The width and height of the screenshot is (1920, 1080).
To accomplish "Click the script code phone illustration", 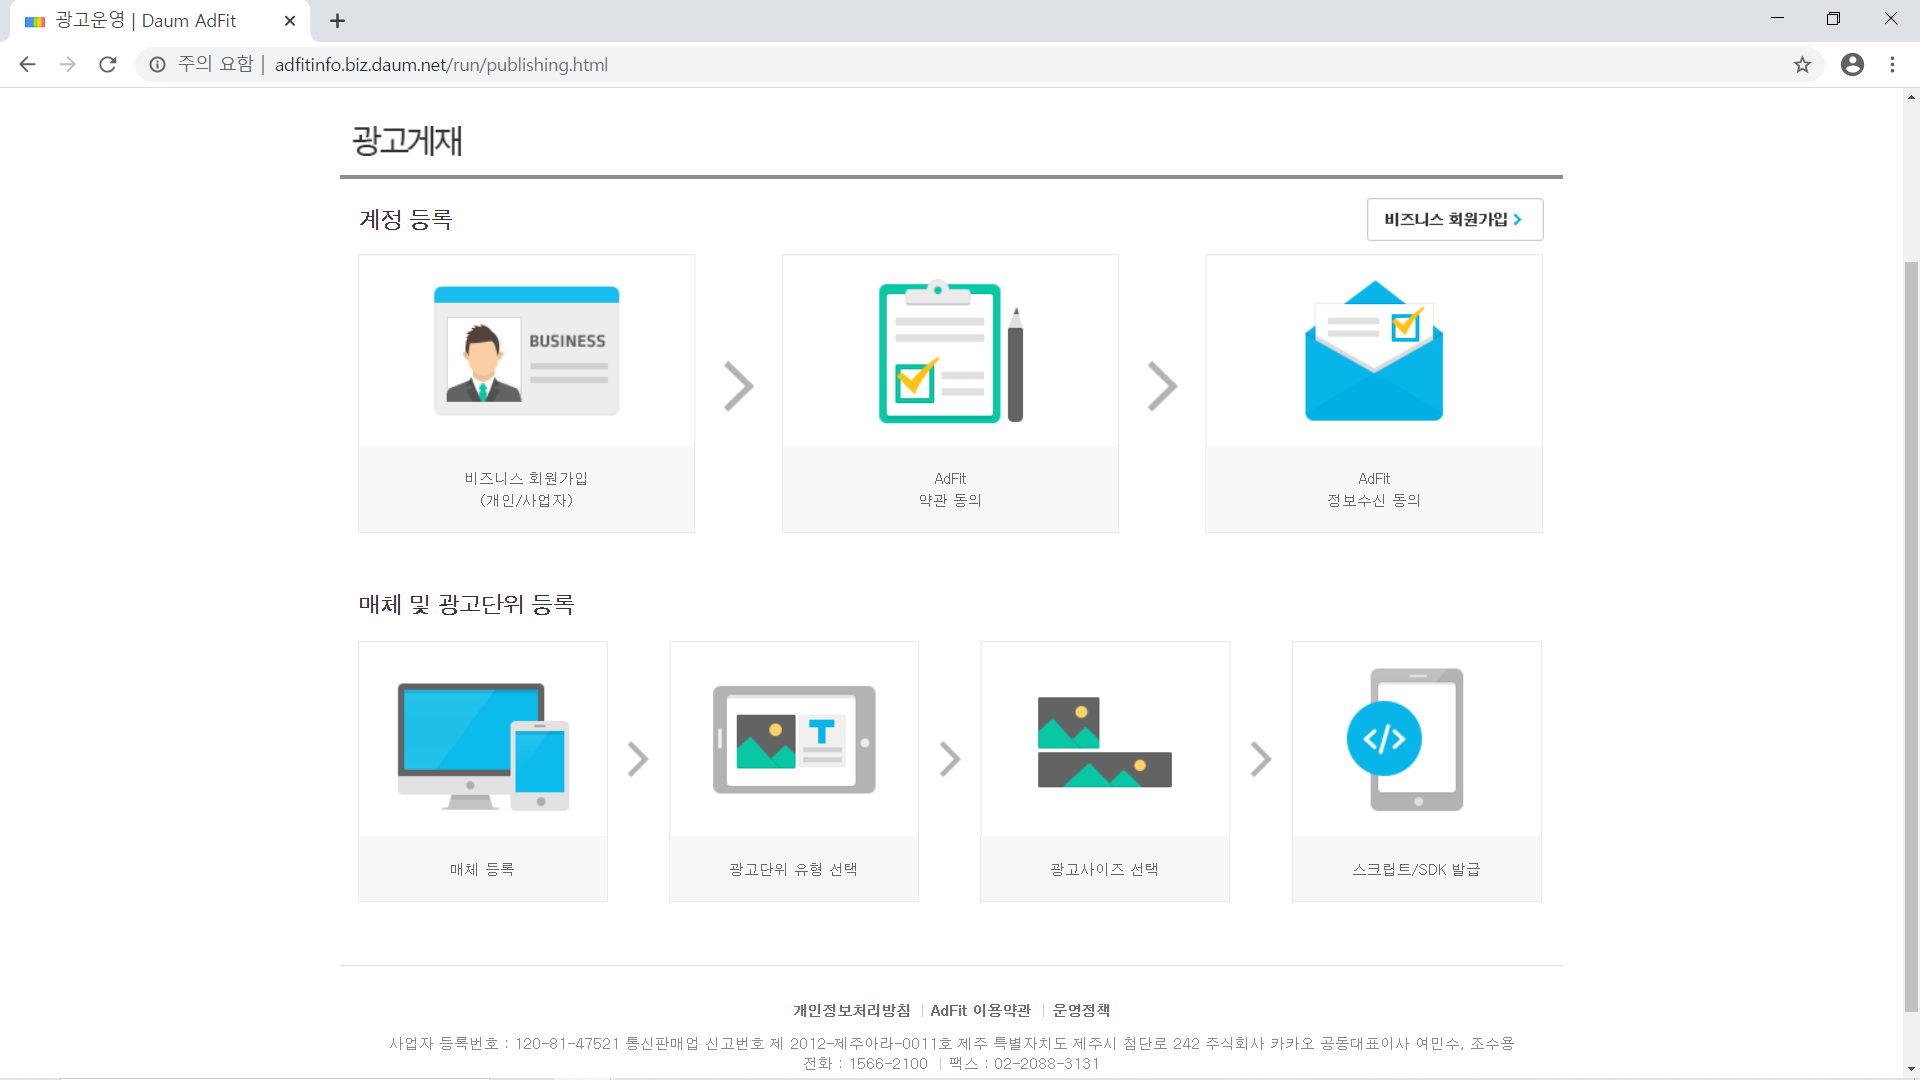I will click(x=1405, y=740).
